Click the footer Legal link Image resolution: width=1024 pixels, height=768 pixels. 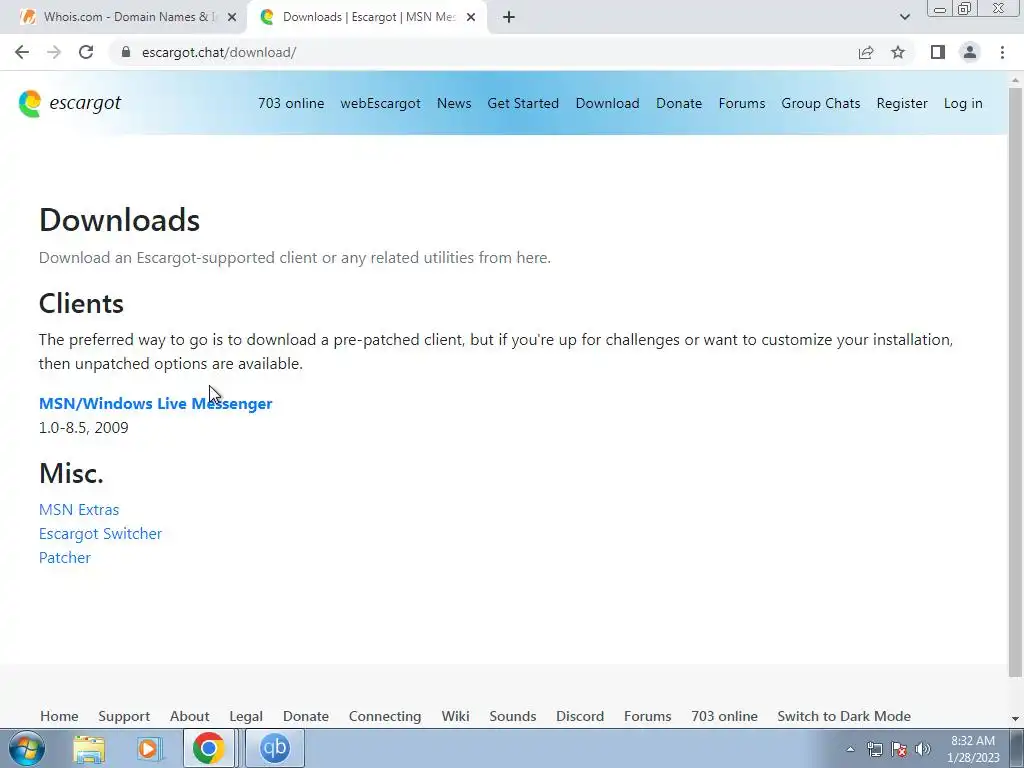[246, 716]
